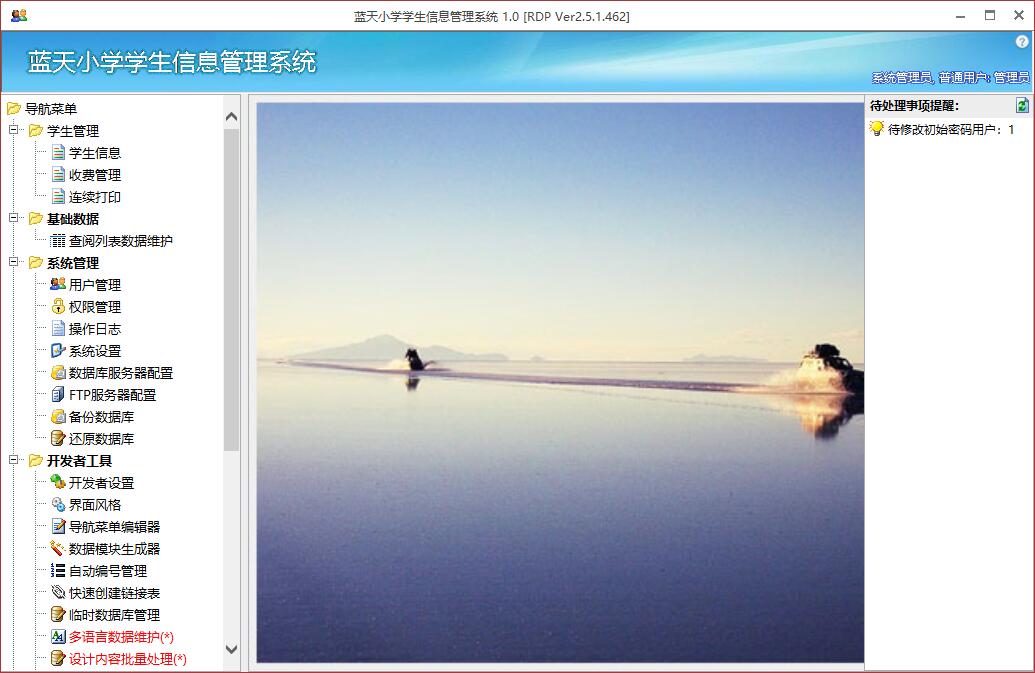
Task: Click the FTP服务器配置 server icon
Action: 58,395
